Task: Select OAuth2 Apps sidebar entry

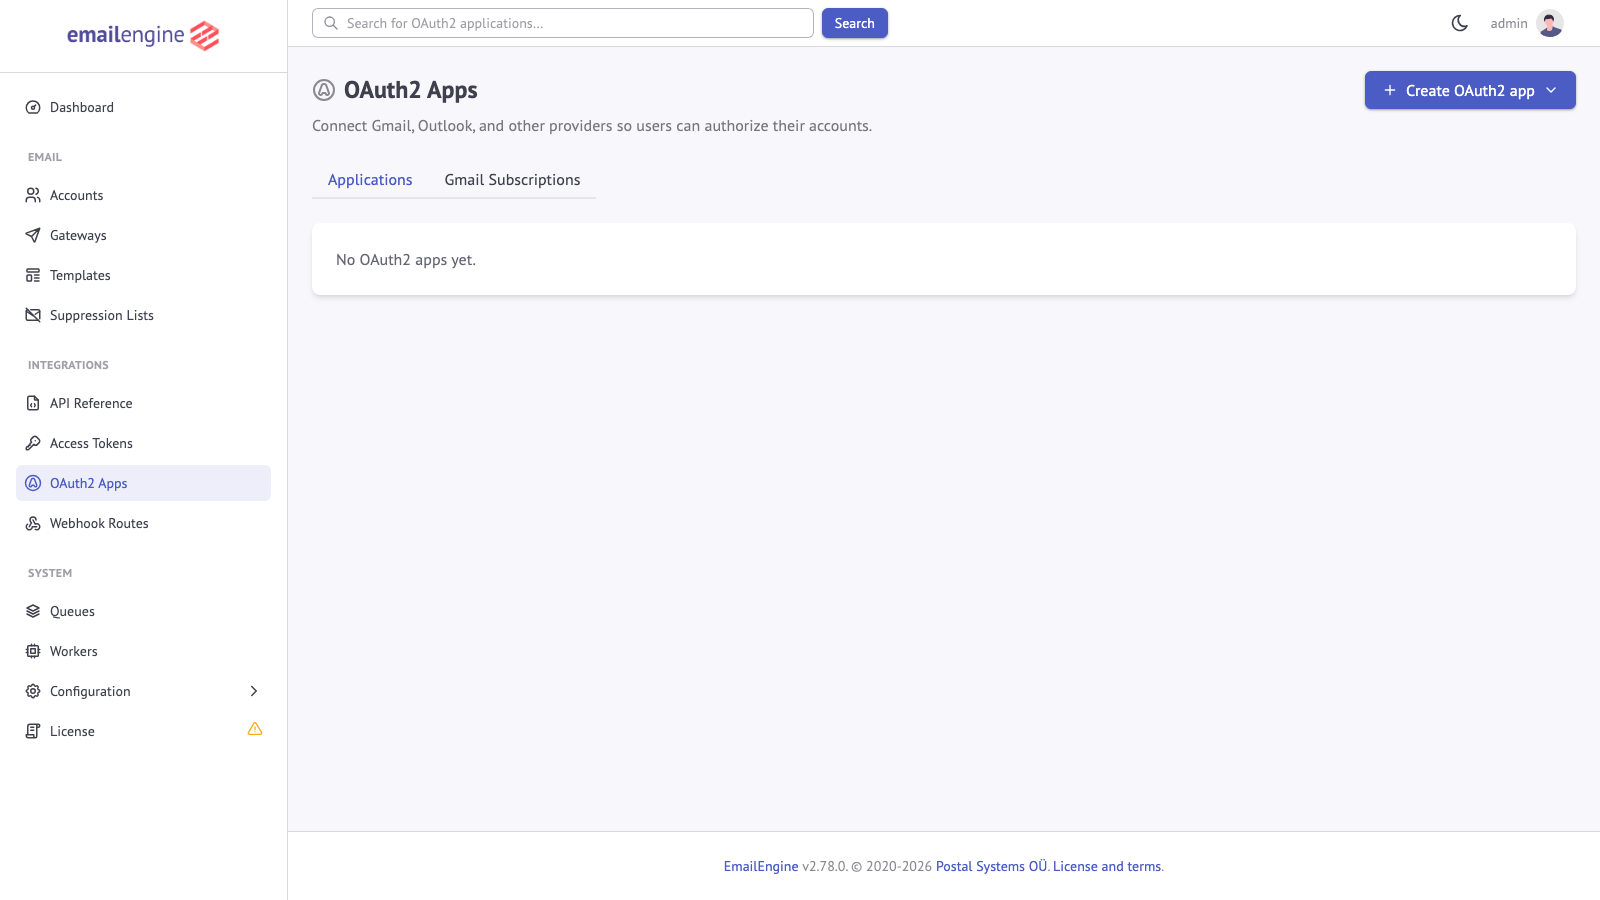Action: point(143,483)
